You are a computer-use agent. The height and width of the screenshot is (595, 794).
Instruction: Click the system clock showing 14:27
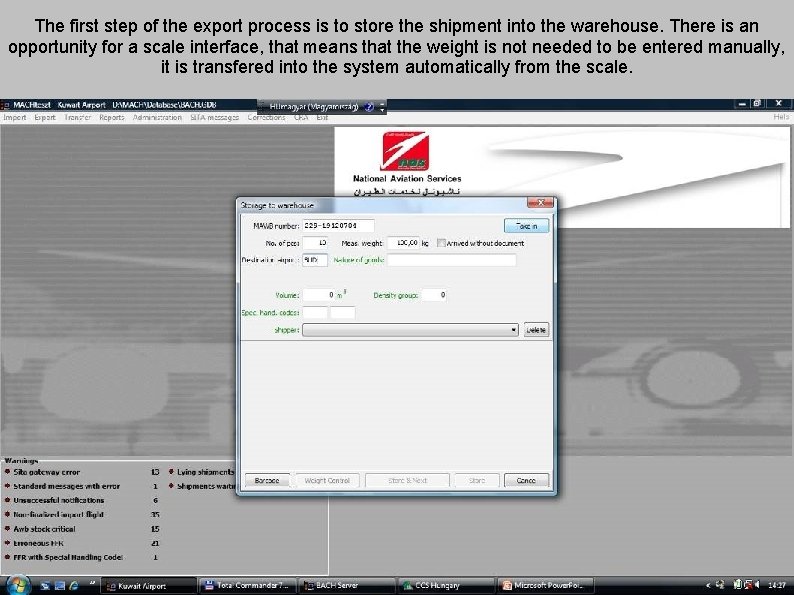click(x=776, y=585)
